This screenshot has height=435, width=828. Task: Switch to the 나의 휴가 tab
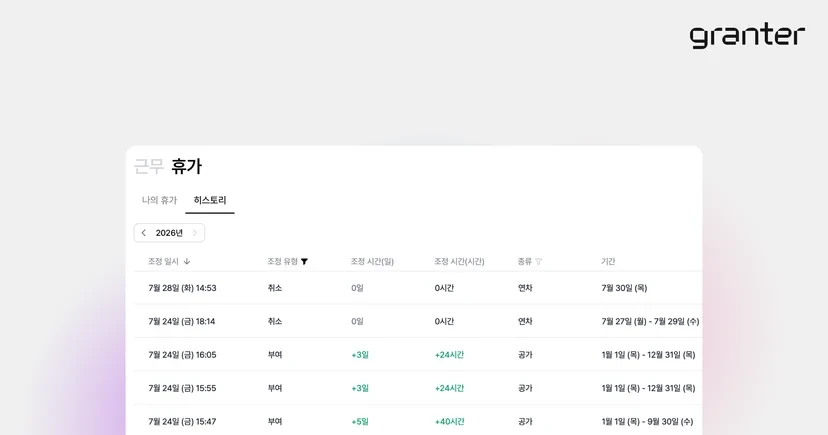click(x=159, y=200)
